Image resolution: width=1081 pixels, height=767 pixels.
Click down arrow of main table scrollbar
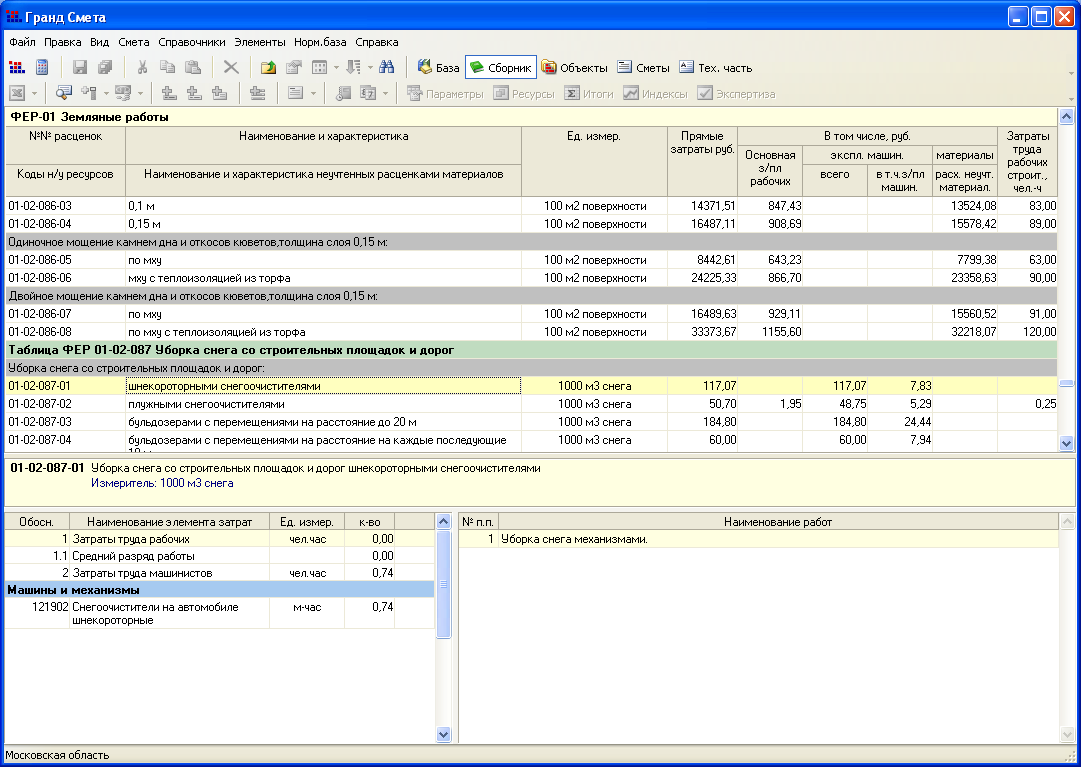[1066, 443]
